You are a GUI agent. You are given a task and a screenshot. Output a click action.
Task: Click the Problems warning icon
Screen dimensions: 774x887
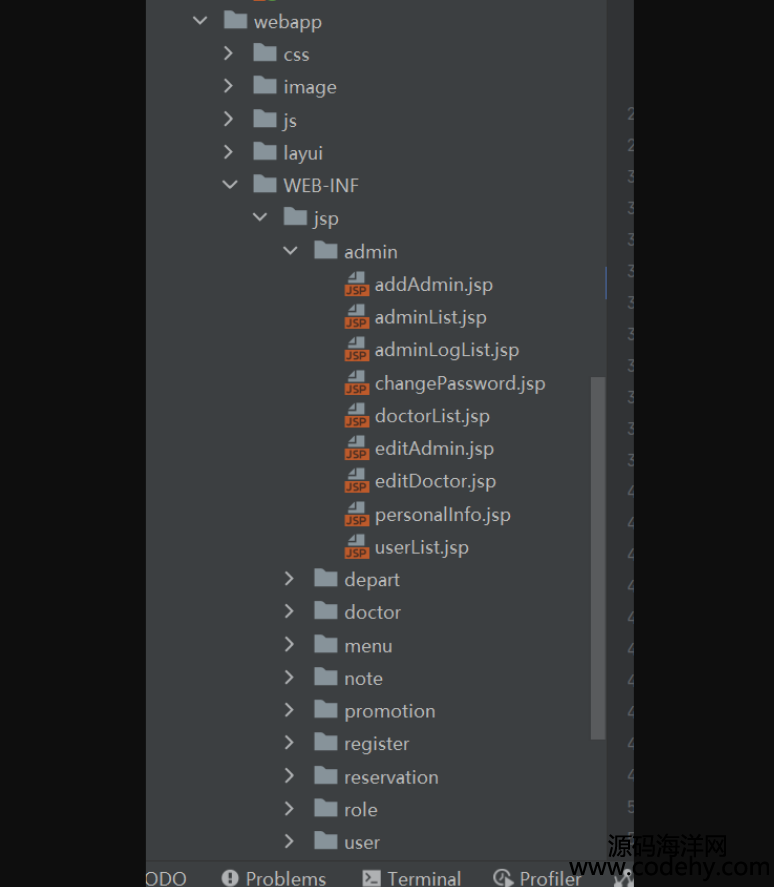click(230, 878)
